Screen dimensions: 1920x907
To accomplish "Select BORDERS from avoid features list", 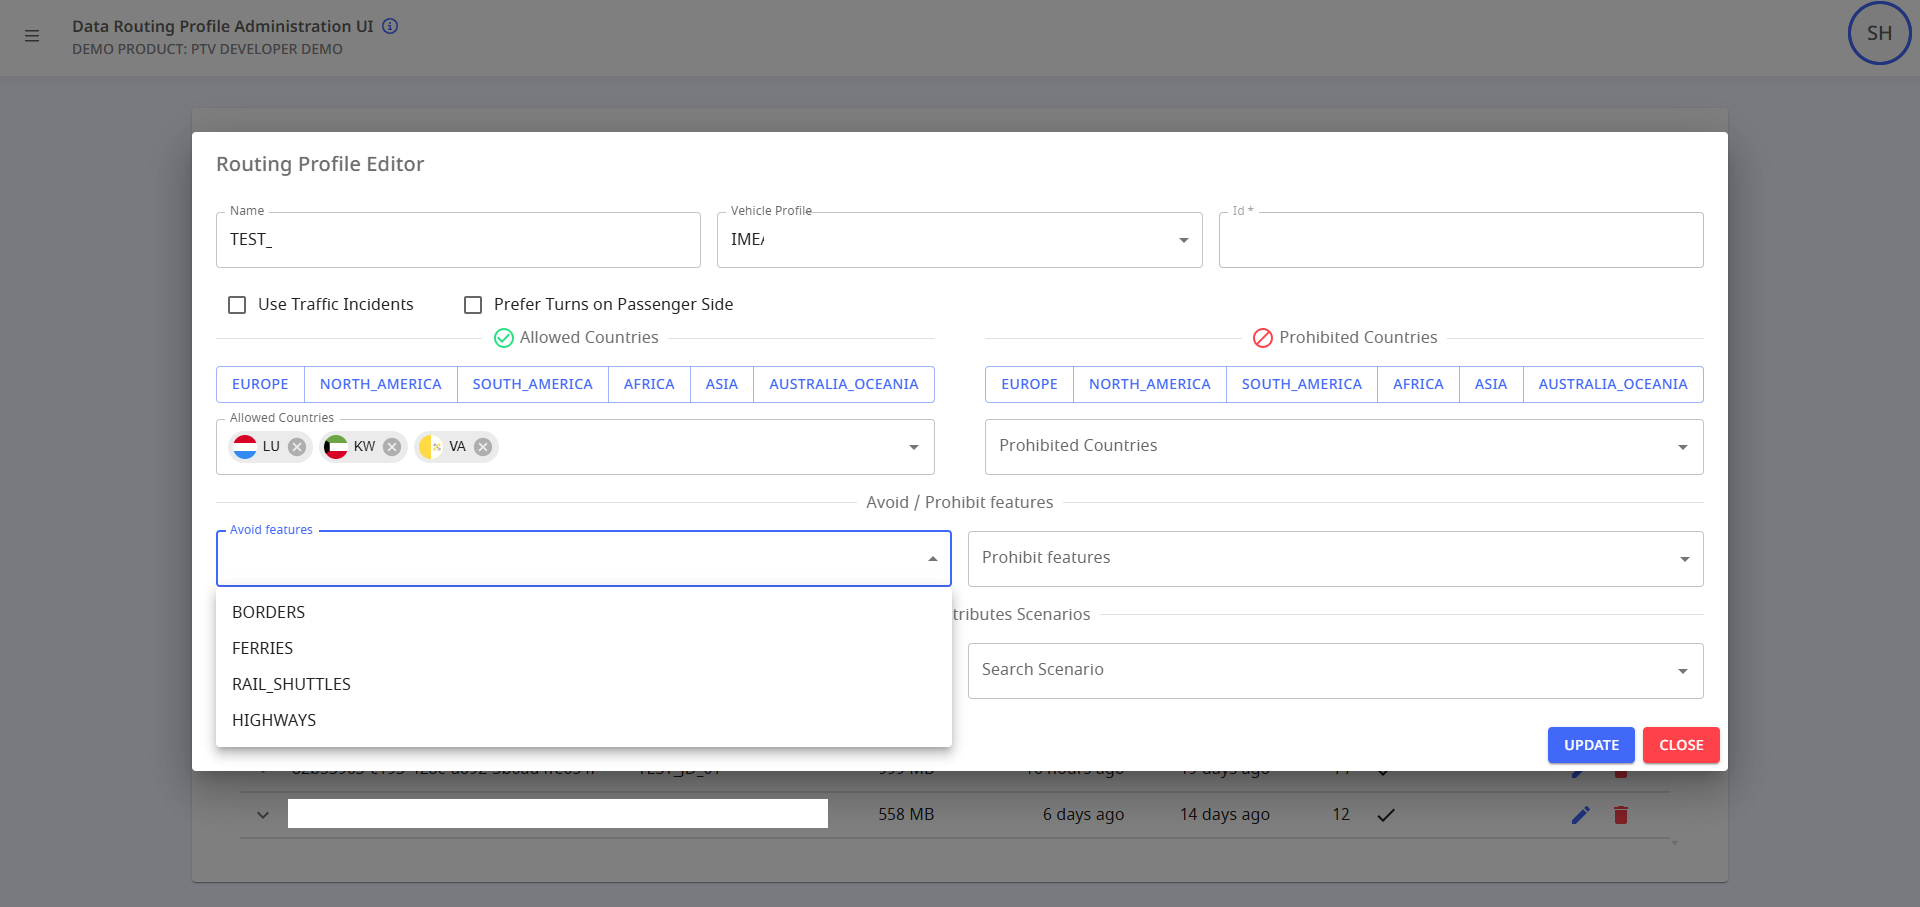I will 269,612.
